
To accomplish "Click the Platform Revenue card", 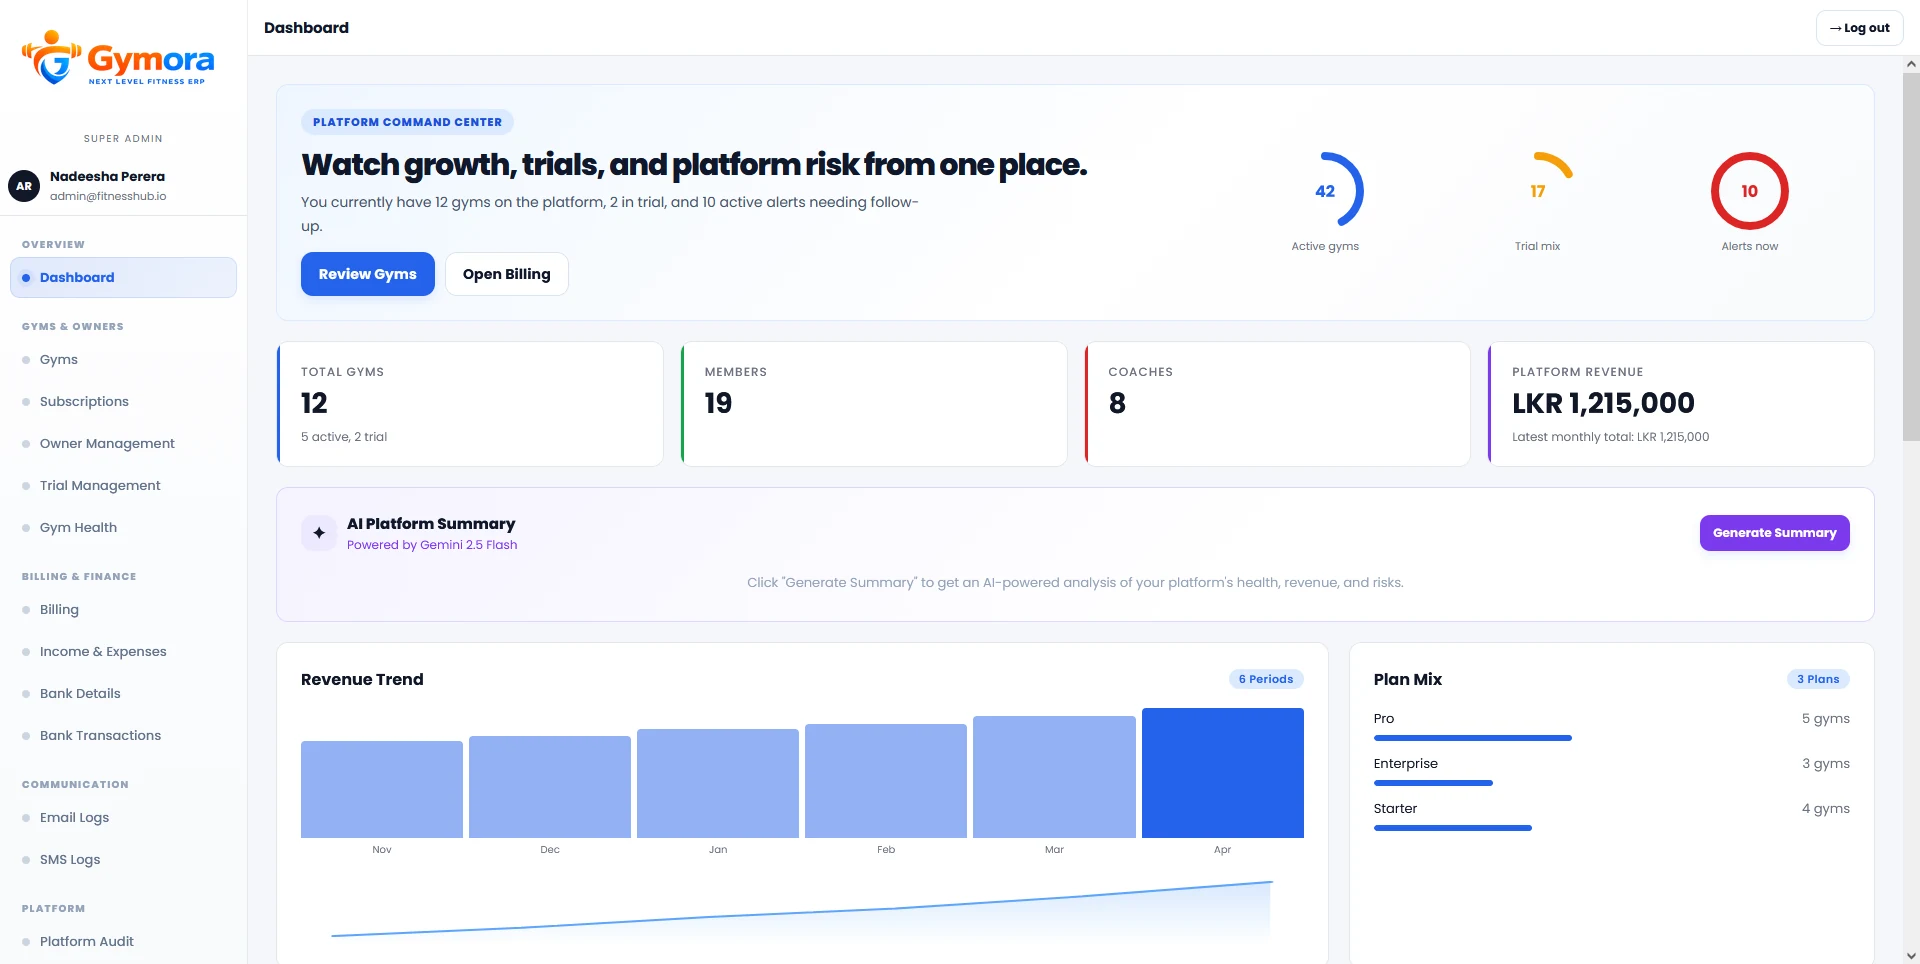I will pos(1681,404).
